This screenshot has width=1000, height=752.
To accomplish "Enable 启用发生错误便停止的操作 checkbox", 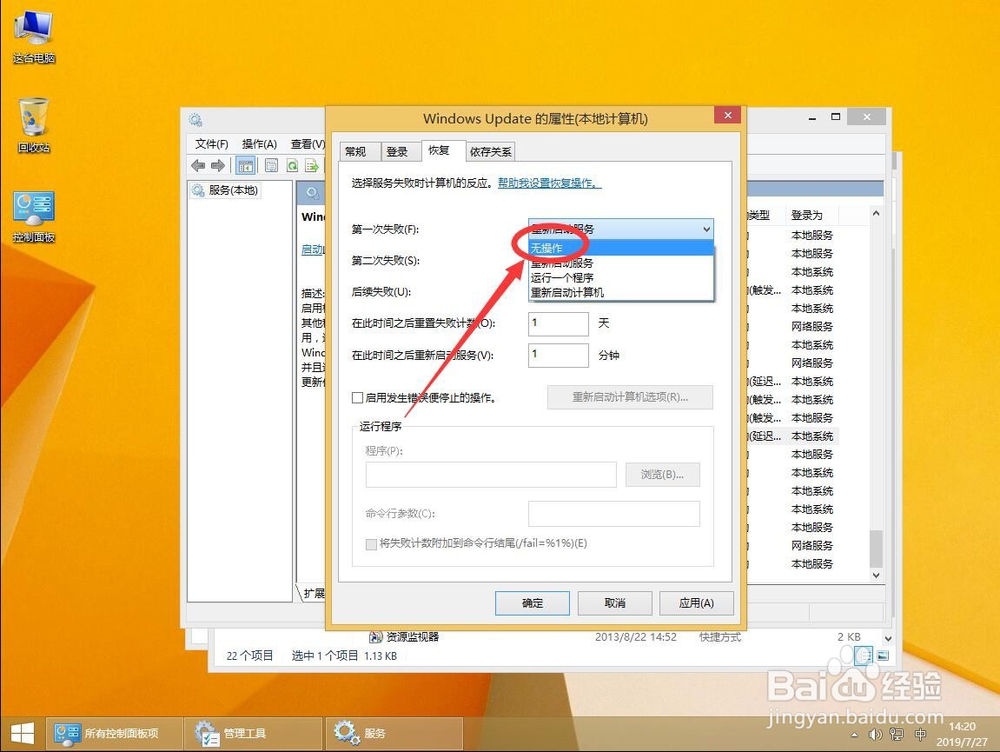I will pos(358,398).
